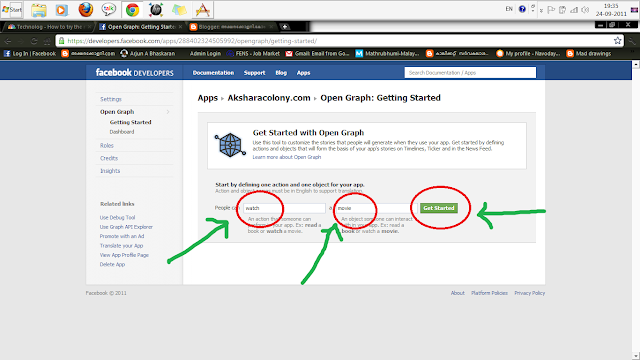Open the sticky notes taskbar icon
The height and width of the screenshot is (360, 640).
[179, 10]
